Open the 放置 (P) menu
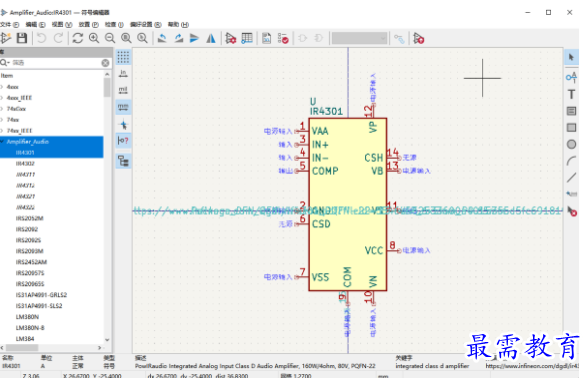This screenshot has width=588, height=378. (88, 24)
